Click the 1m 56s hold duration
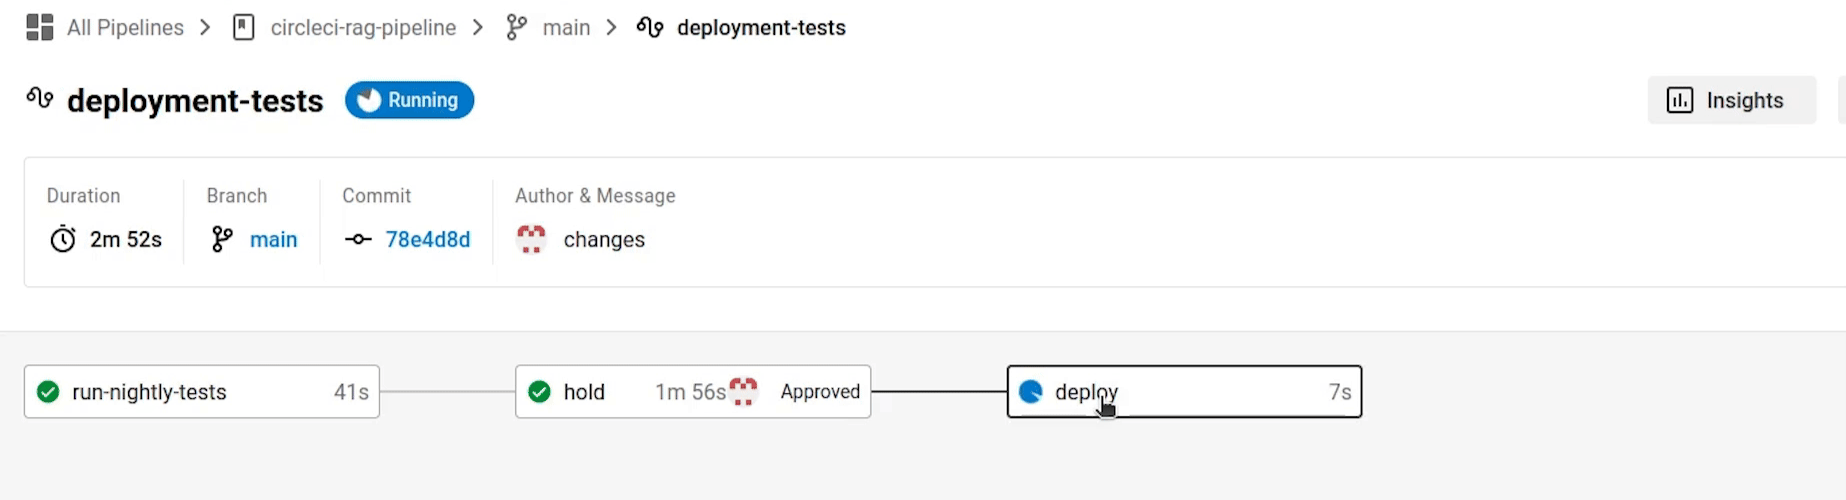The image size is (1846, 500). [x=690, y=392]
